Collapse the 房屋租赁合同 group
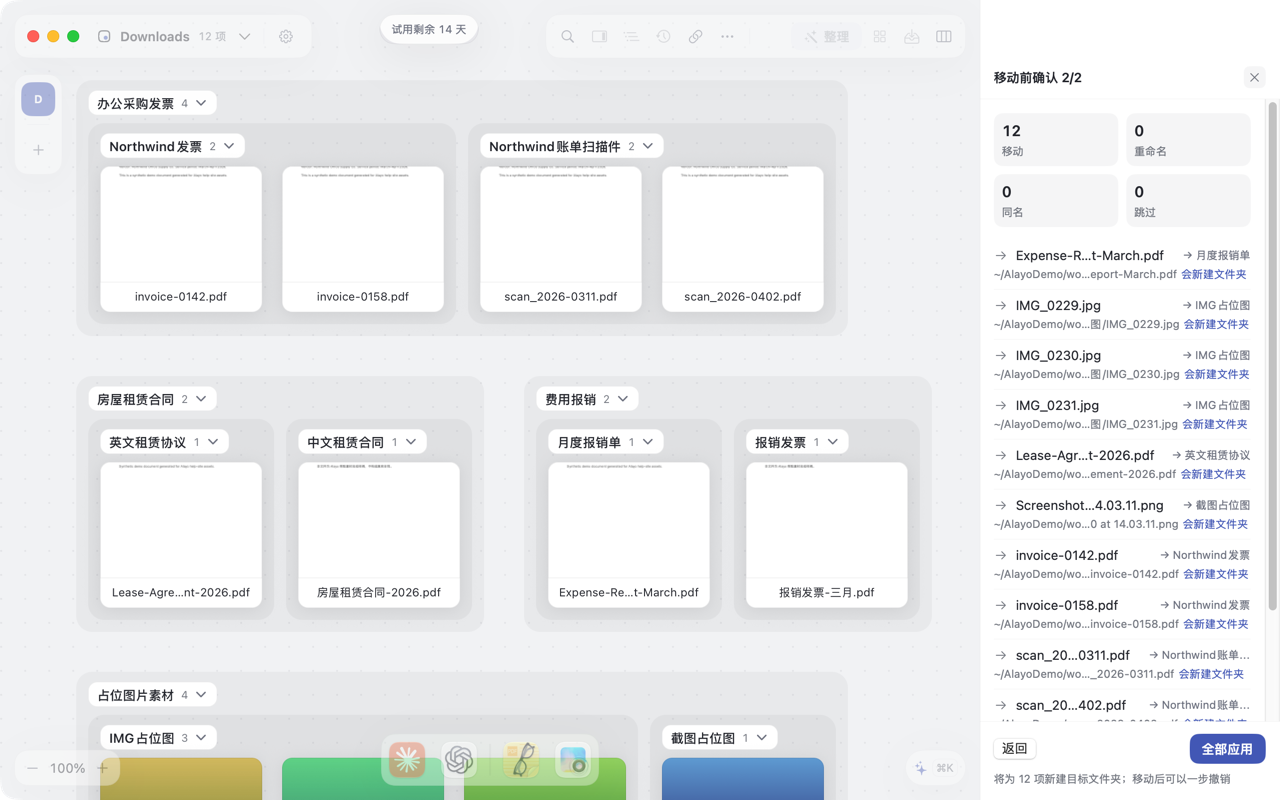Viewport: 1280px width, 800px height. coord(201,399)
